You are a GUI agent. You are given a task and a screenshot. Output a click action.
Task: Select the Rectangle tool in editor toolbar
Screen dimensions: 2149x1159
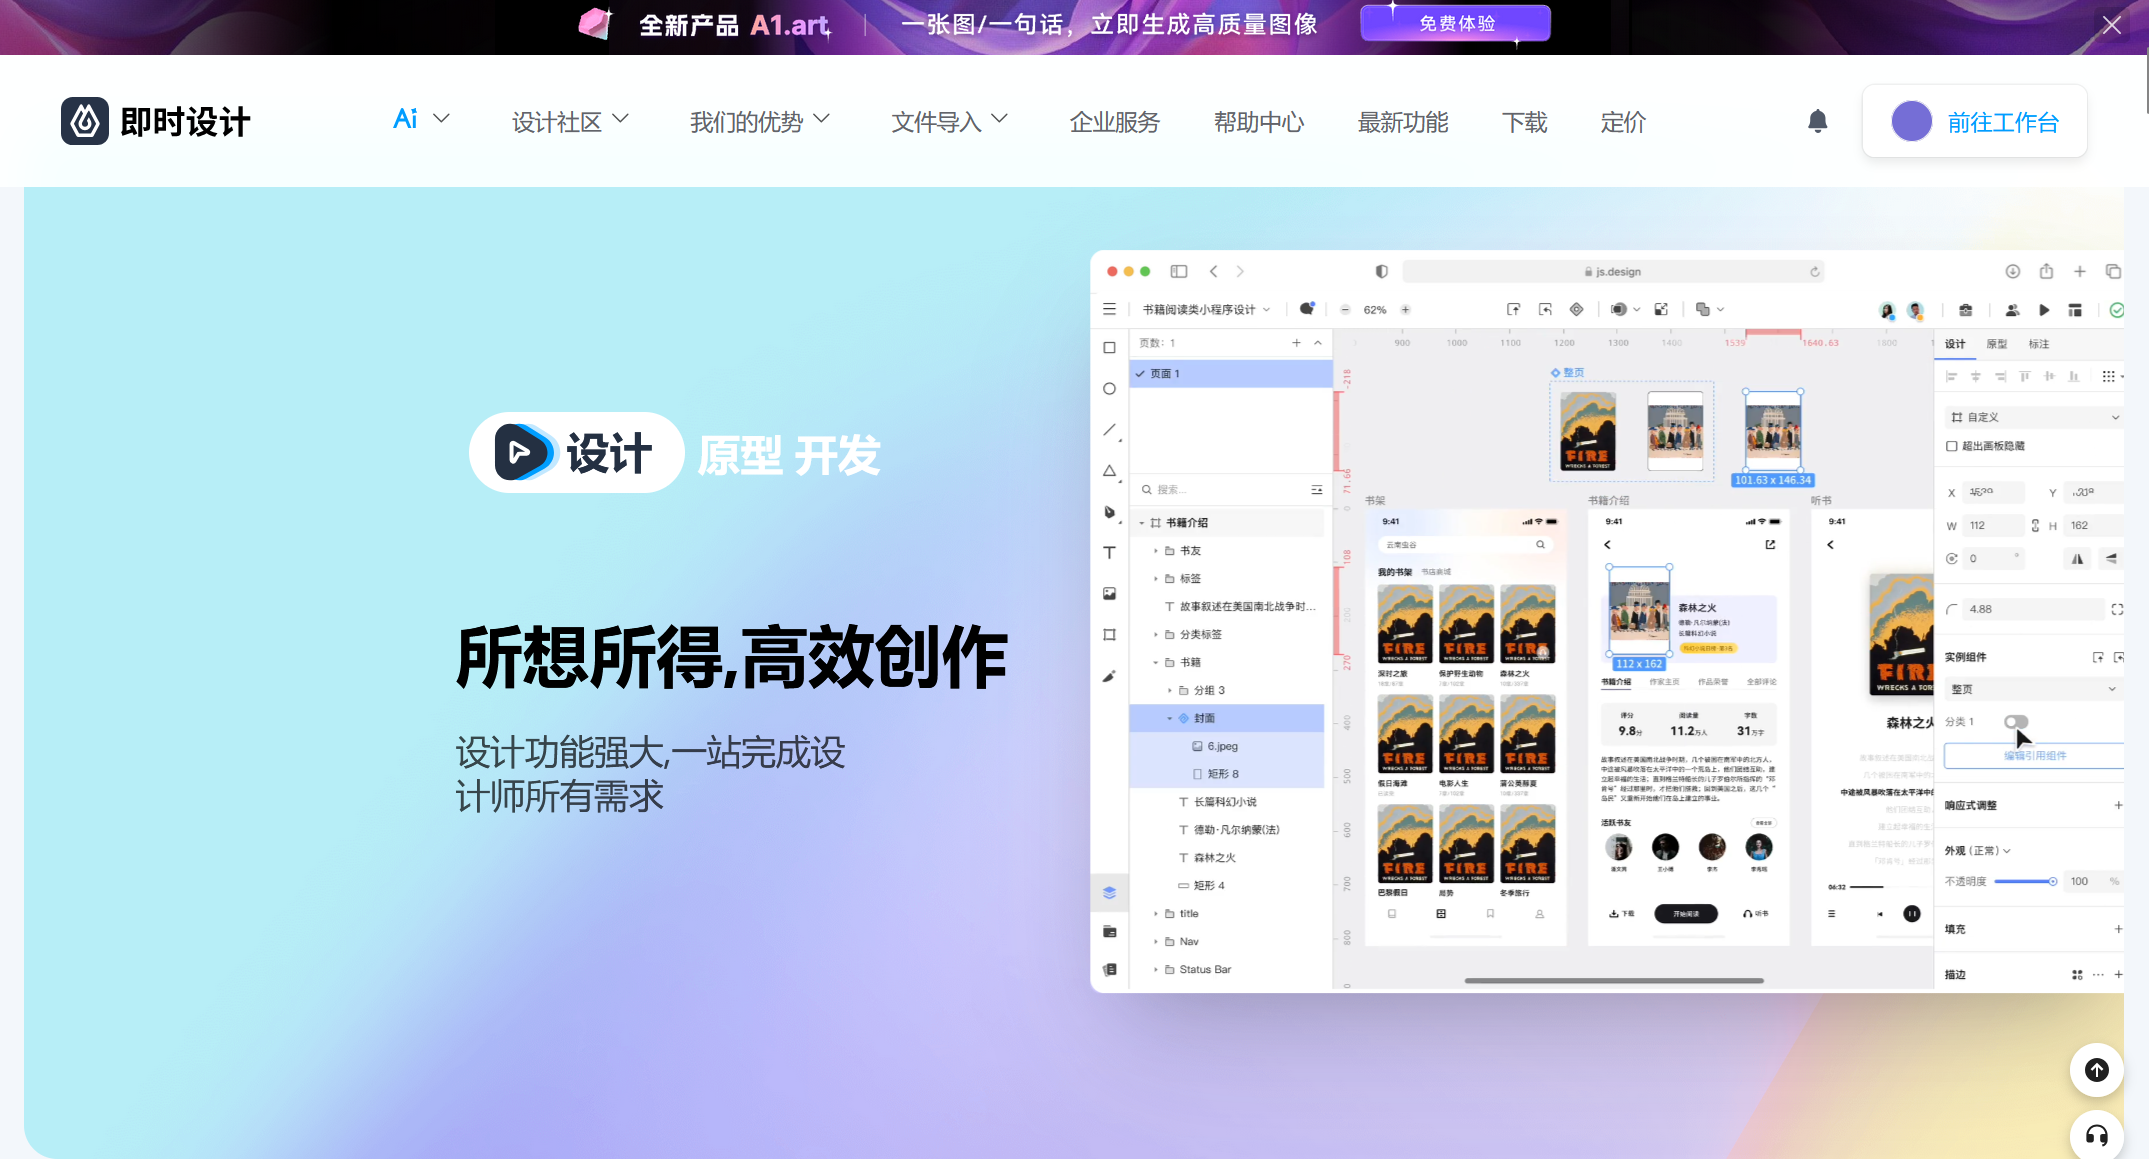tap(1109, 348)
